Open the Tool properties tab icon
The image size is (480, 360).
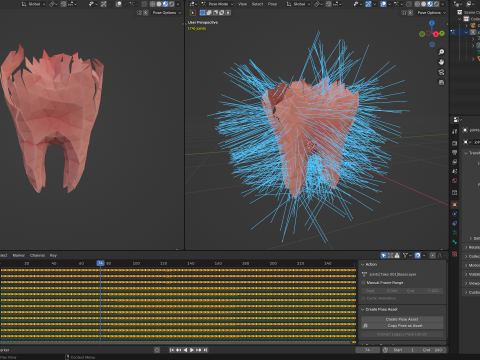pos(455,131)
